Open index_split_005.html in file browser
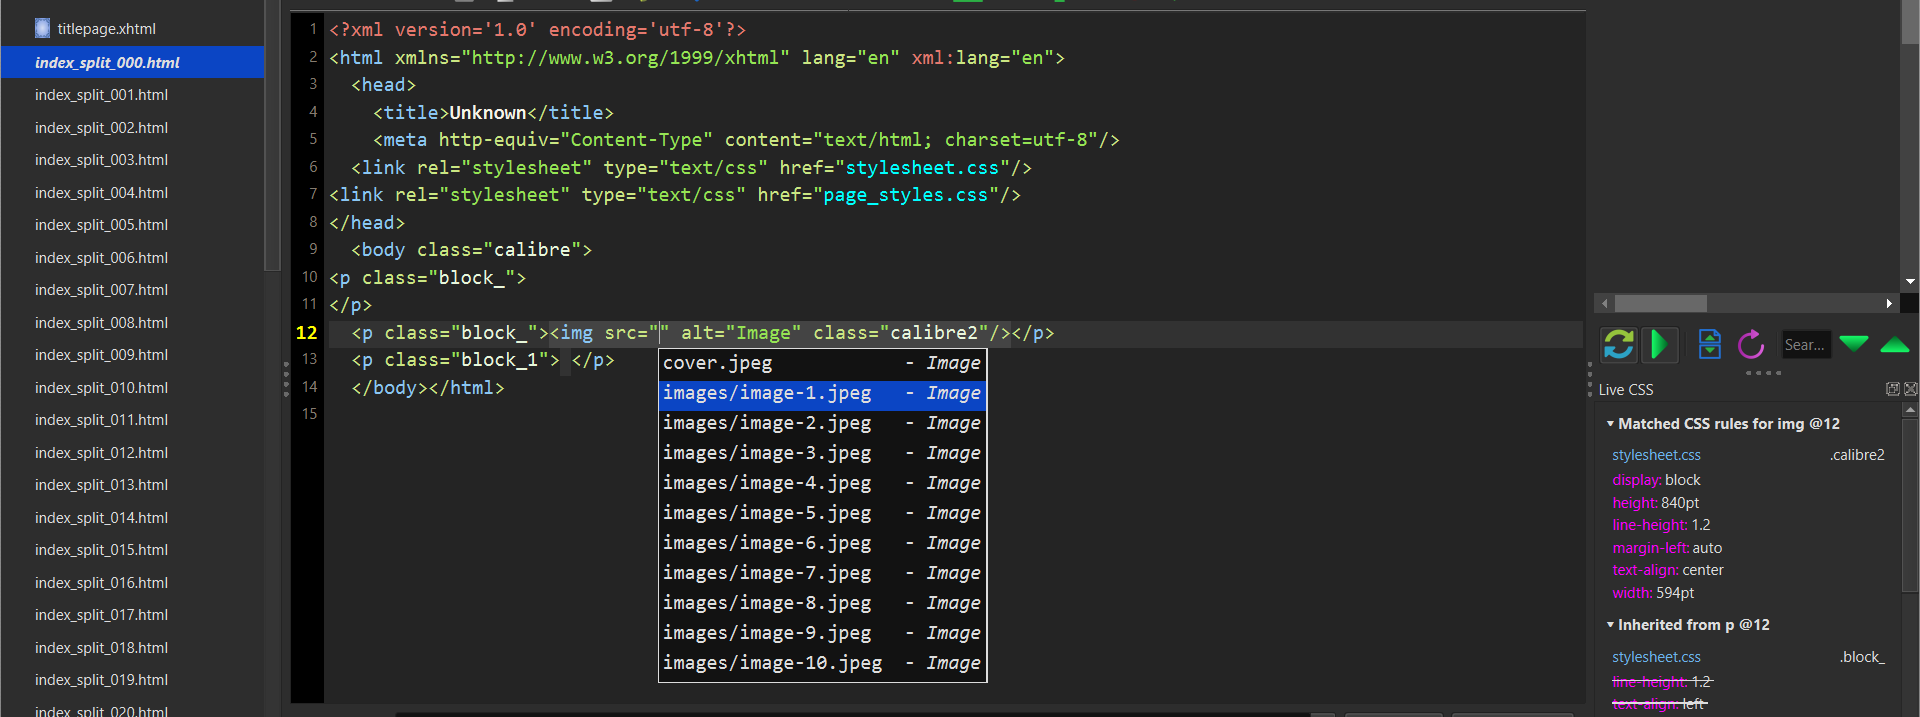This screenshot has width=1920, height=717. [x=101, y=225]
